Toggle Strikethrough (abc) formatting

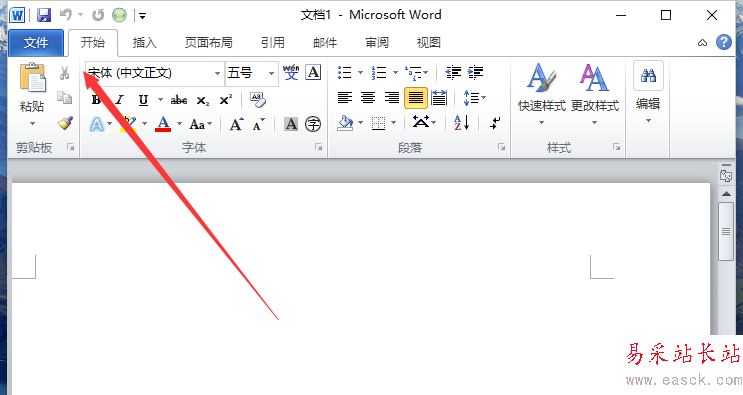179,100
